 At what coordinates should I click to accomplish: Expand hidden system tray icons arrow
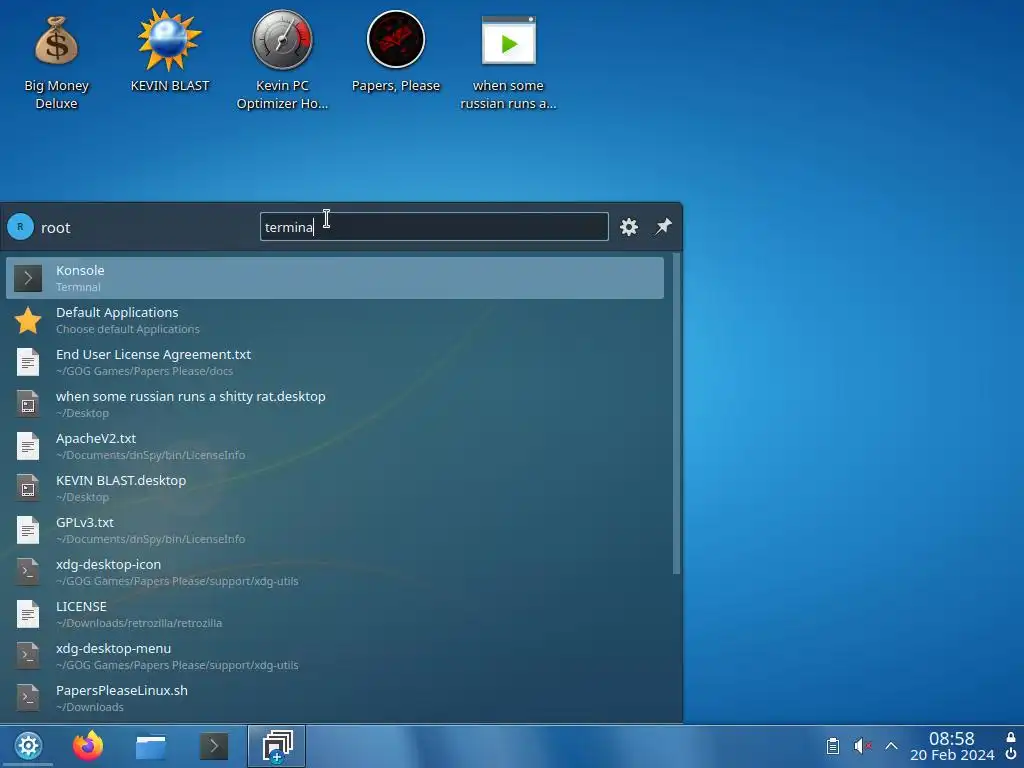coord(891,746)
